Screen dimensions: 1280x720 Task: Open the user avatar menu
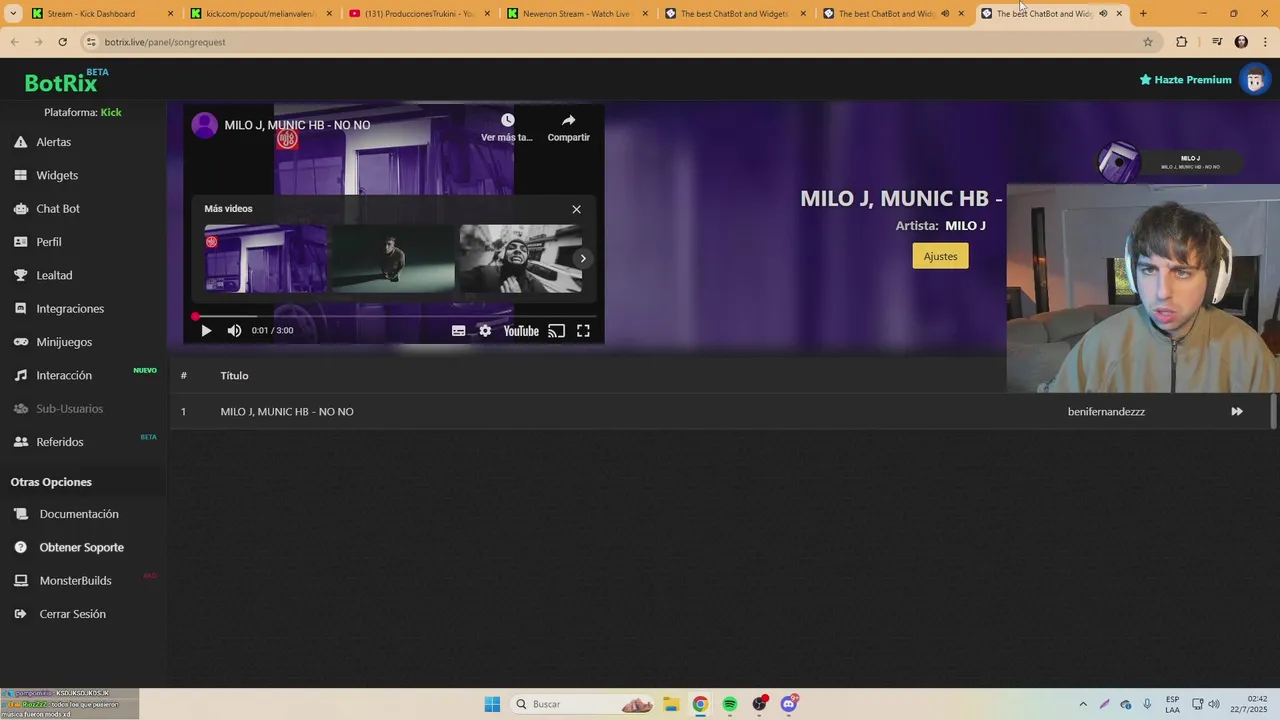point(1254,80)
